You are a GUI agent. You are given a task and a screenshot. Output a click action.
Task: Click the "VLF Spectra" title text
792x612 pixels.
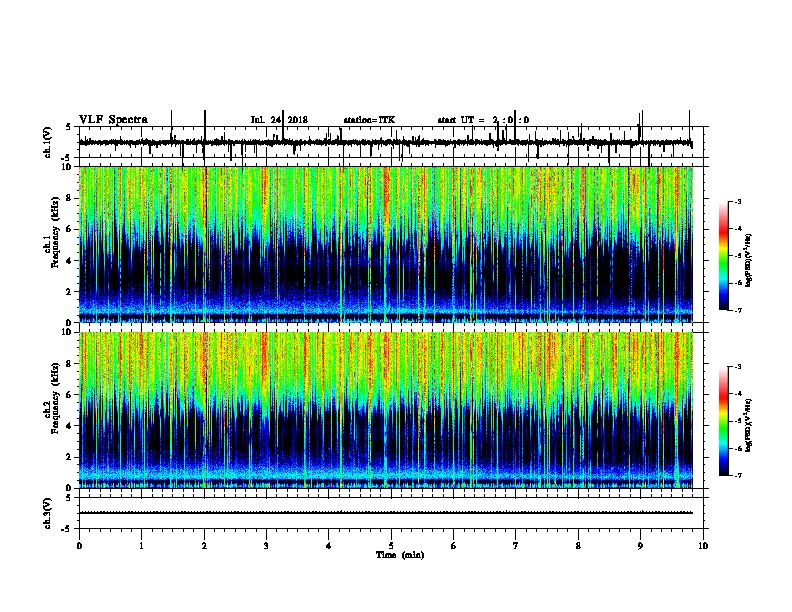point(113,120)
